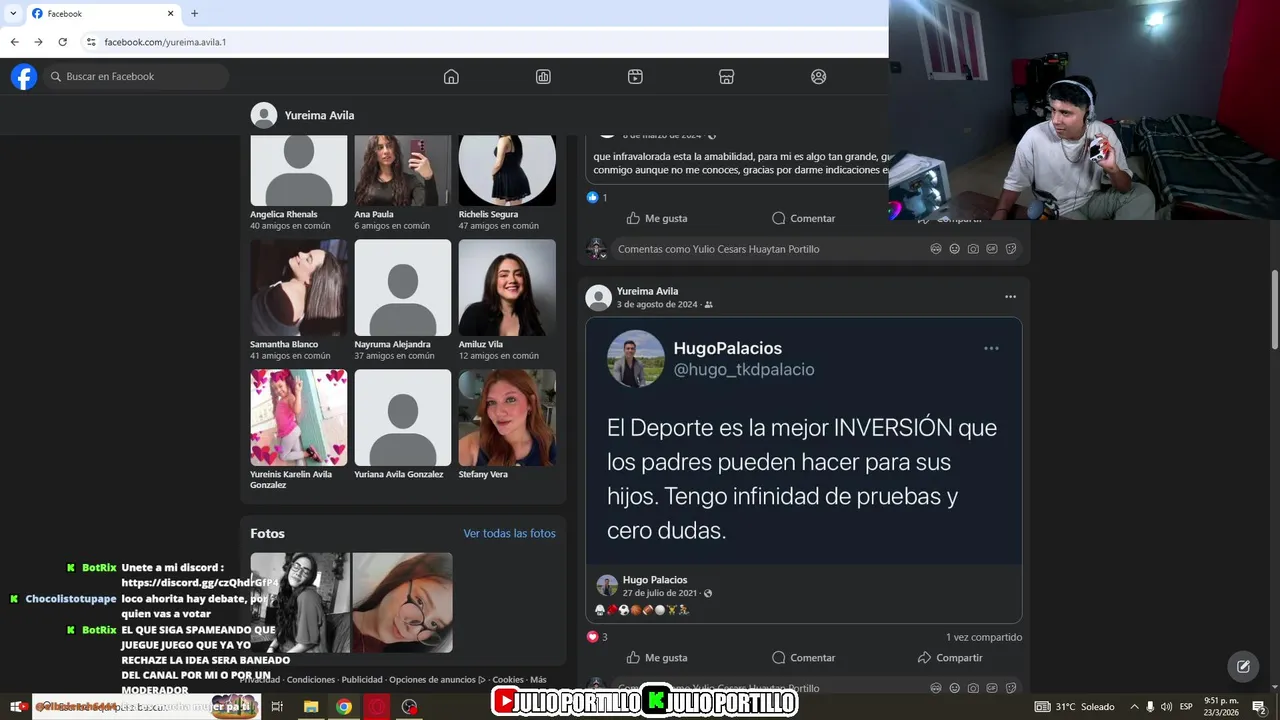Image resolution: width=1280 pixels, height=720 pixels.
Task: Open Reels video icon in top navigation
Action: click(635, 77)
